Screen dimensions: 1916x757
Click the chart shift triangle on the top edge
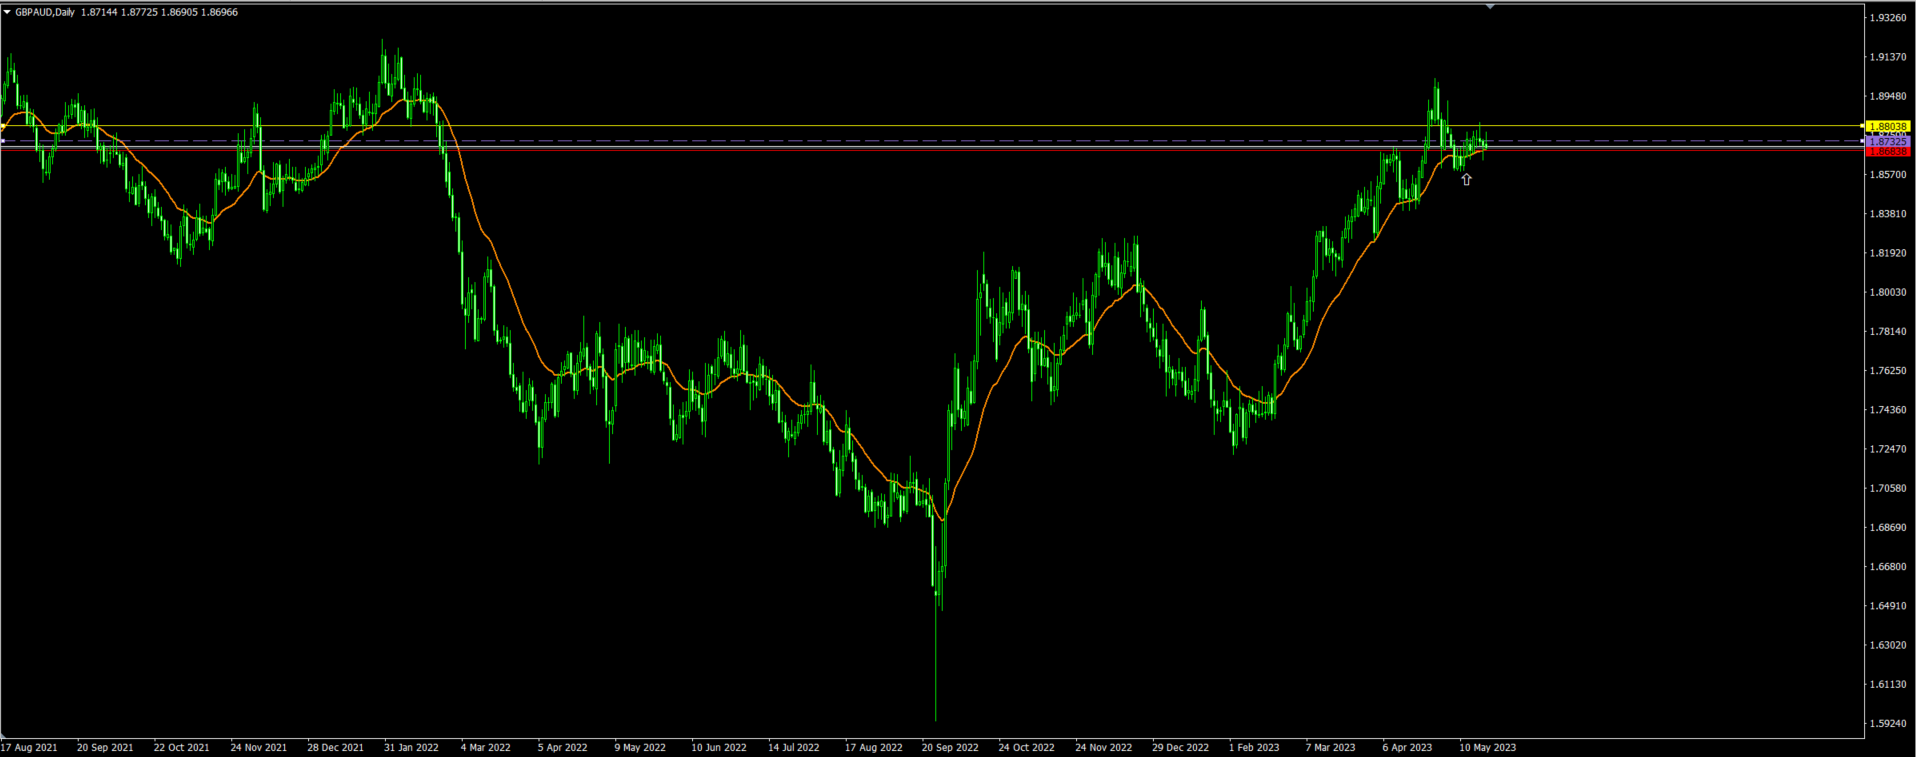pyautogui.click(x=1490, y=6)
